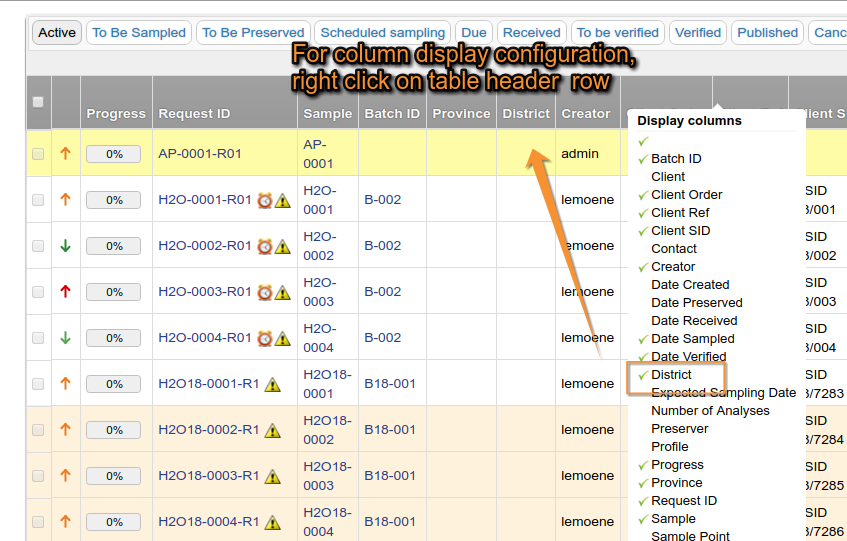Click the red up arrow on row H2O-0003-R01

(x=66, y=292)
